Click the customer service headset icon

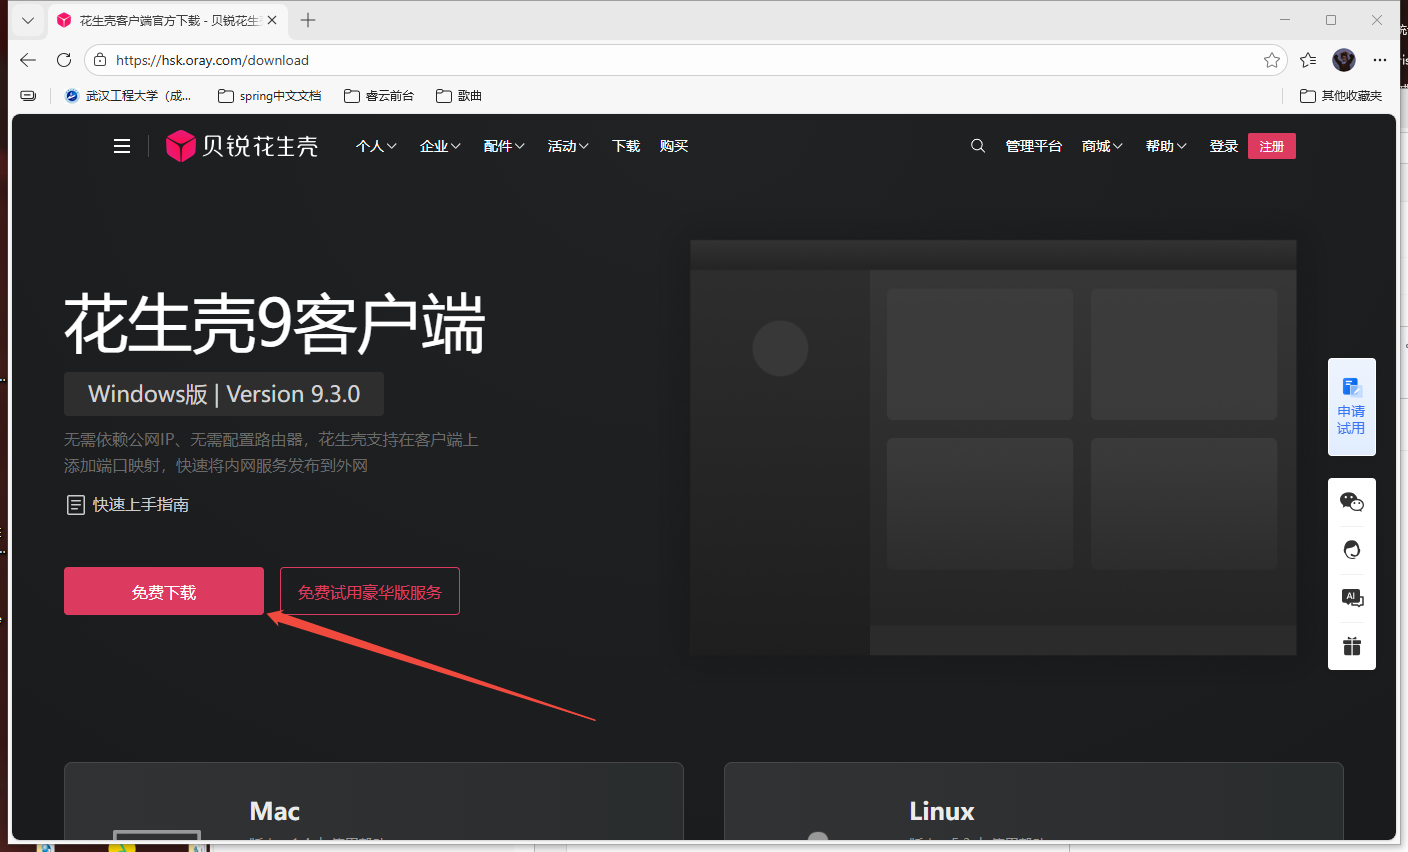click(x=1351, y=550)
